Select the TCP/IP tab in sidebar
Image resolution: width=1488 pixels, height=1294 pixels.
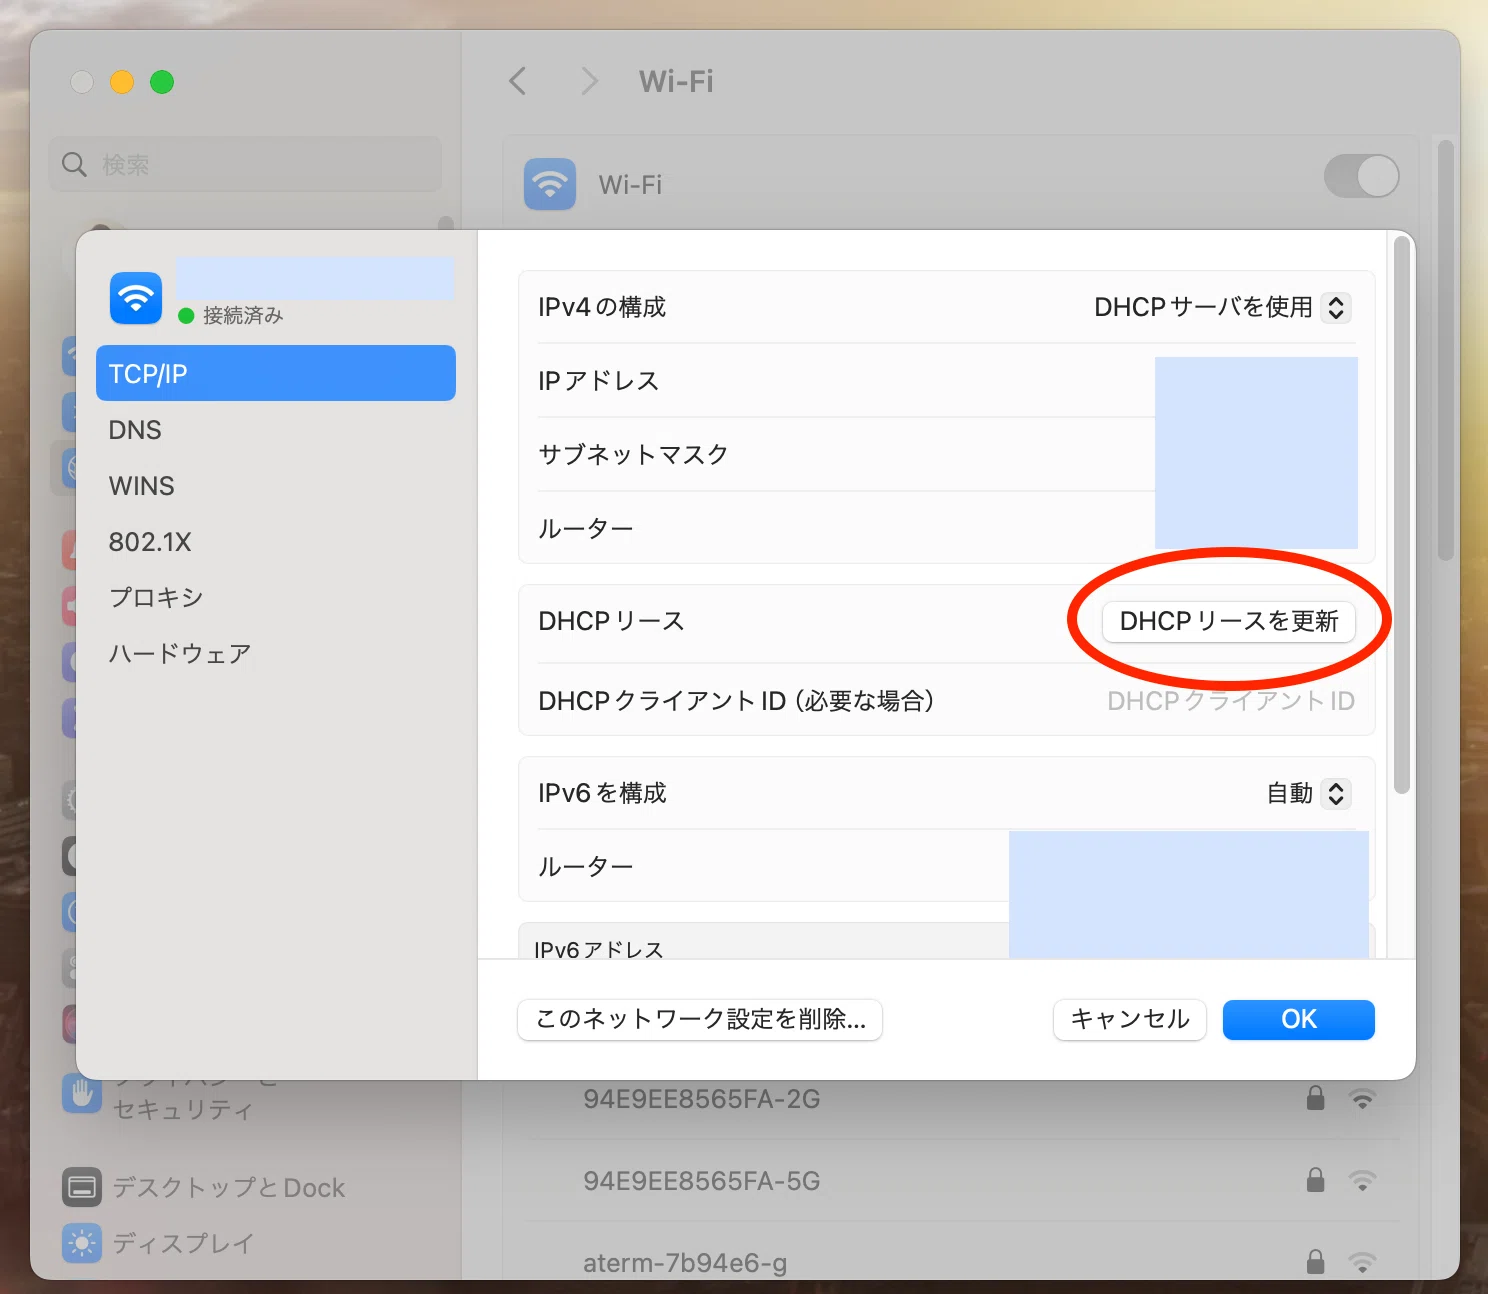click(276, 373)
